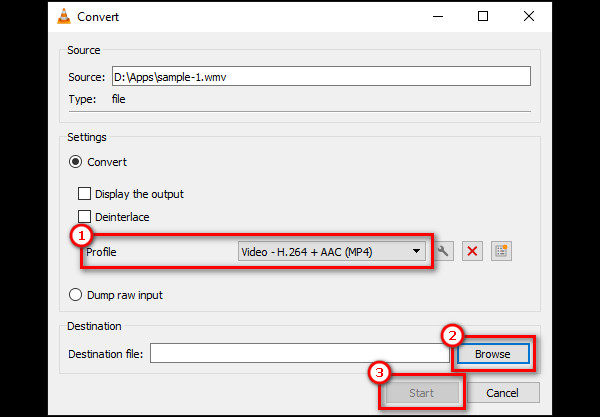Click the Convert window title bar
Screen dimensions: 600x417
(x=250, y=16)
